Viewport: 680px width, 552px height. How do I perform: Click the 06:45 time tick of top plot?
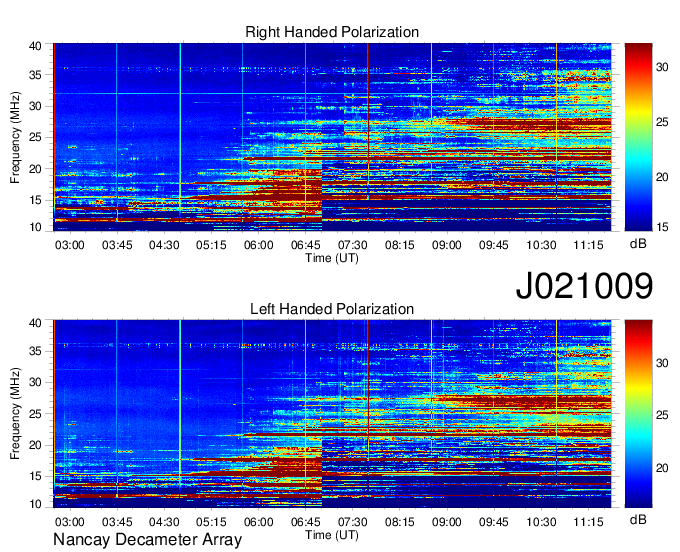coord(305,245)
